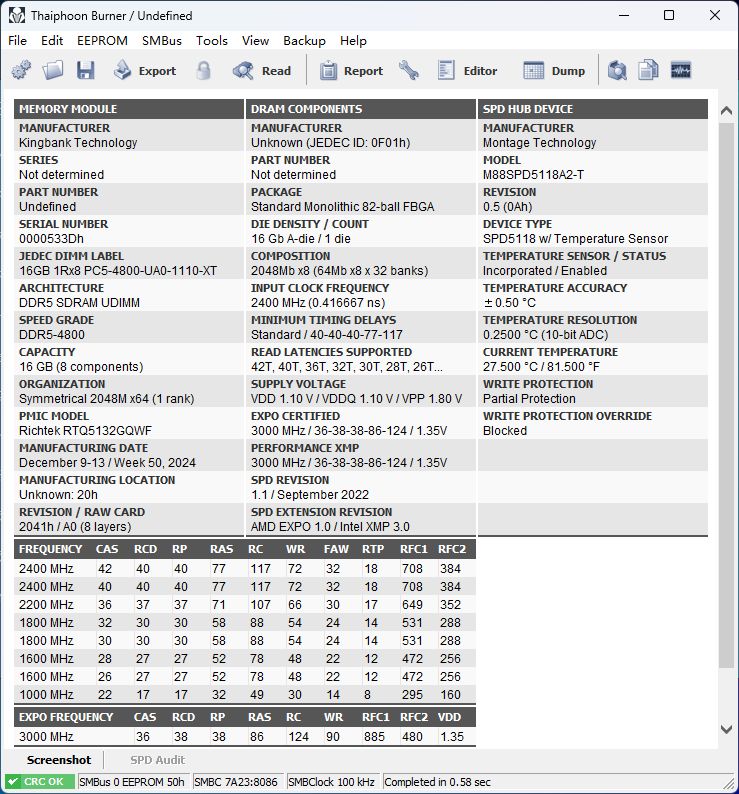
Task: Open the SMBus menu
Action: [162, 41]
